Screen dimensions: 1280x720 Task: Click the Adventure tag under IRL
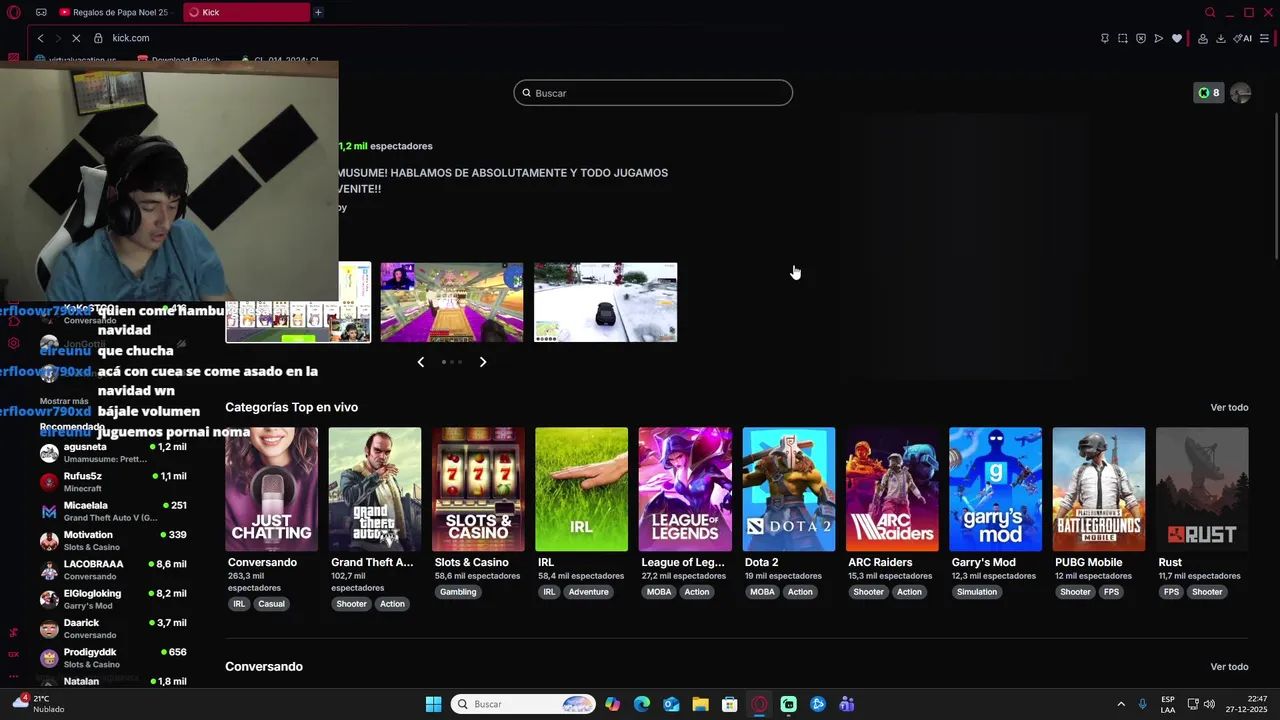tap(588, 592)
